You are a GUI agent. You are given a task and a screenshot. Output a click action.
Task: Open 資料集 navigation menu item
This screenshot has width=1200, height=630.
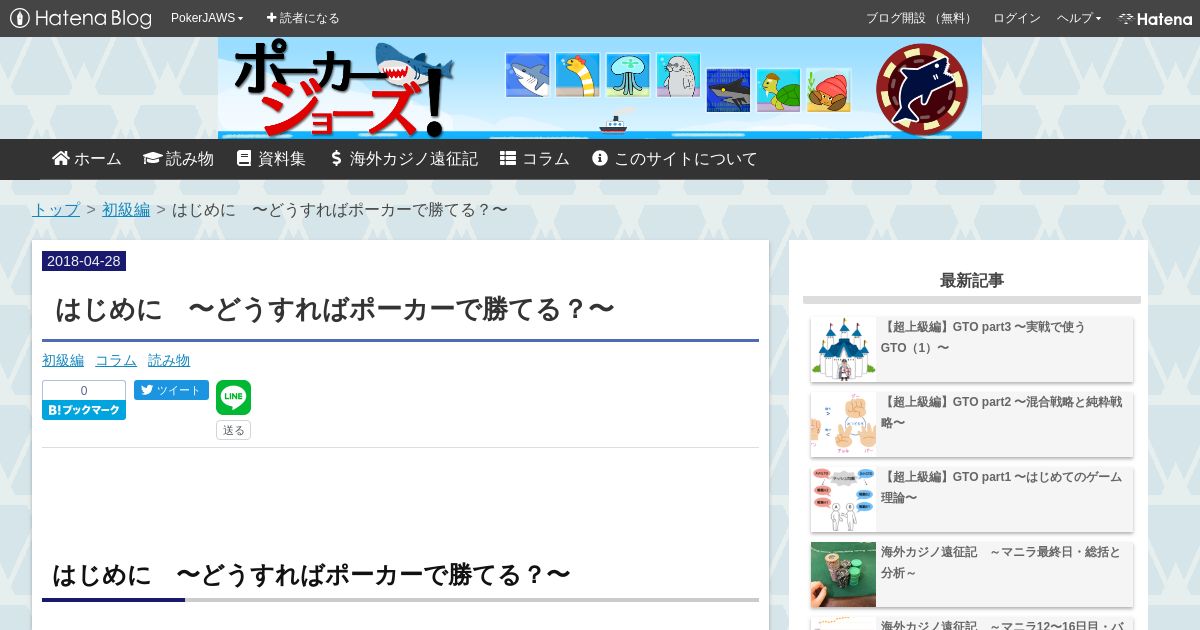(x=271, y=158)
